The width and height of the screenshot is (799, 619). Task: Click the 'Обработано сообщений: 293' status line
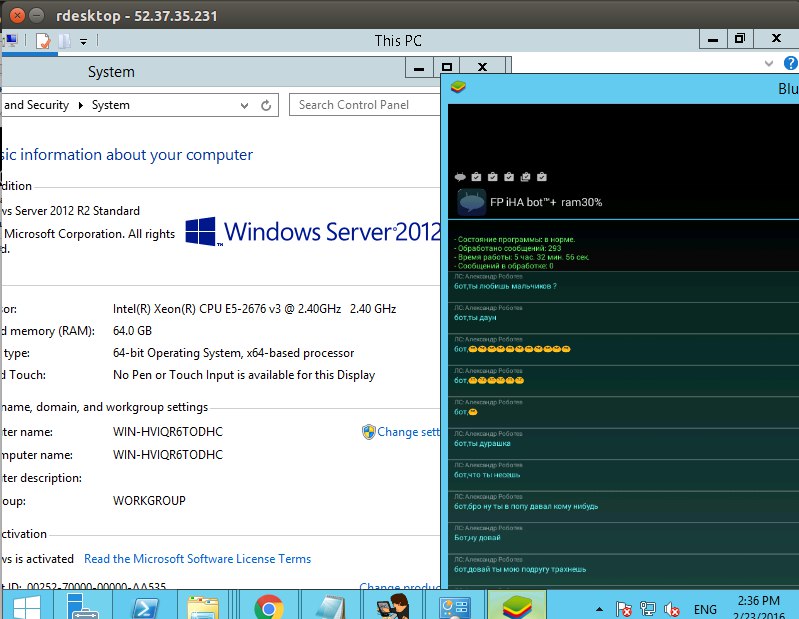click(508, 248)
